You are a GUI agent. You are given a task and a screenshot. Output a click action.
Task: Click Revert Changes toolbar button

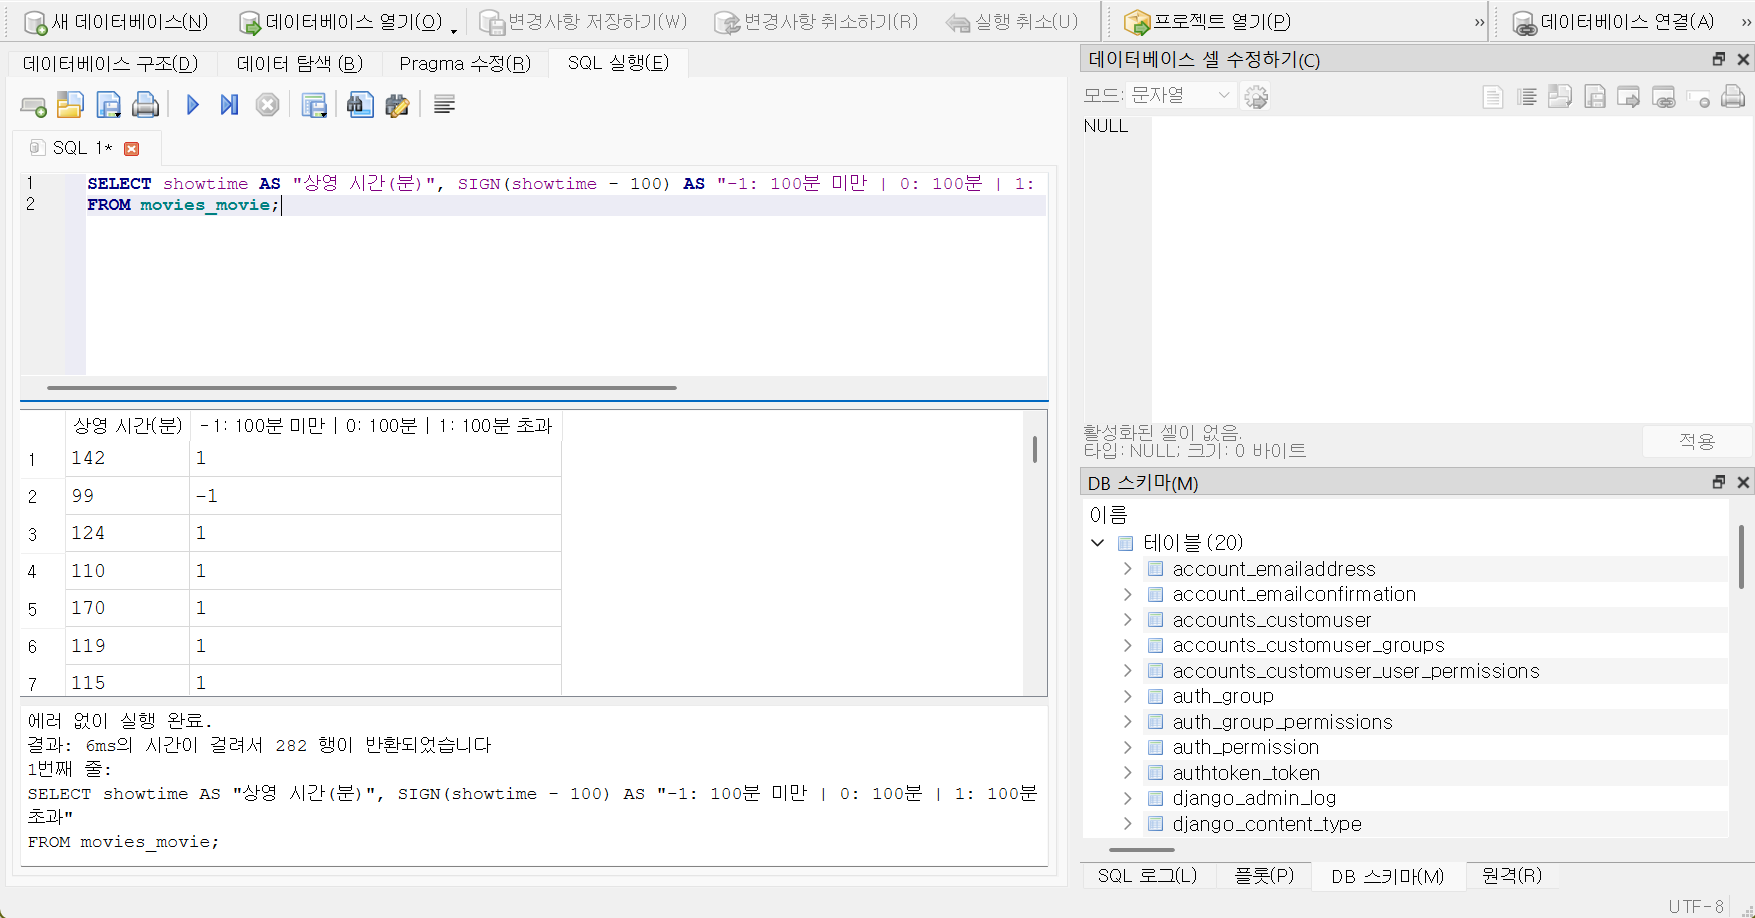[816, 21]
